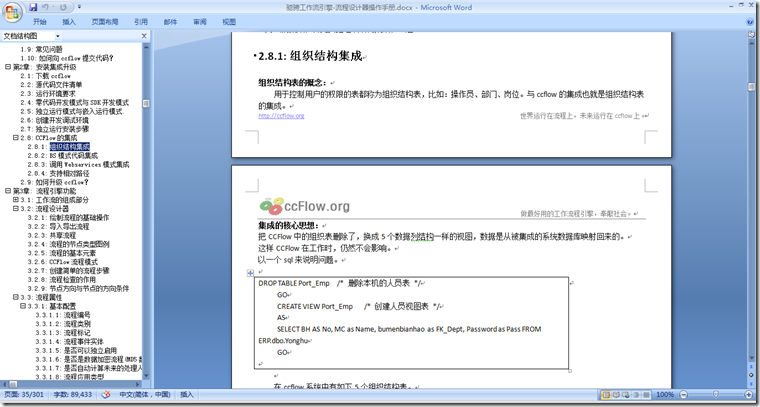Screen dimensions: 760x407
Task: Undo the last action
Action: click(45, 7)
